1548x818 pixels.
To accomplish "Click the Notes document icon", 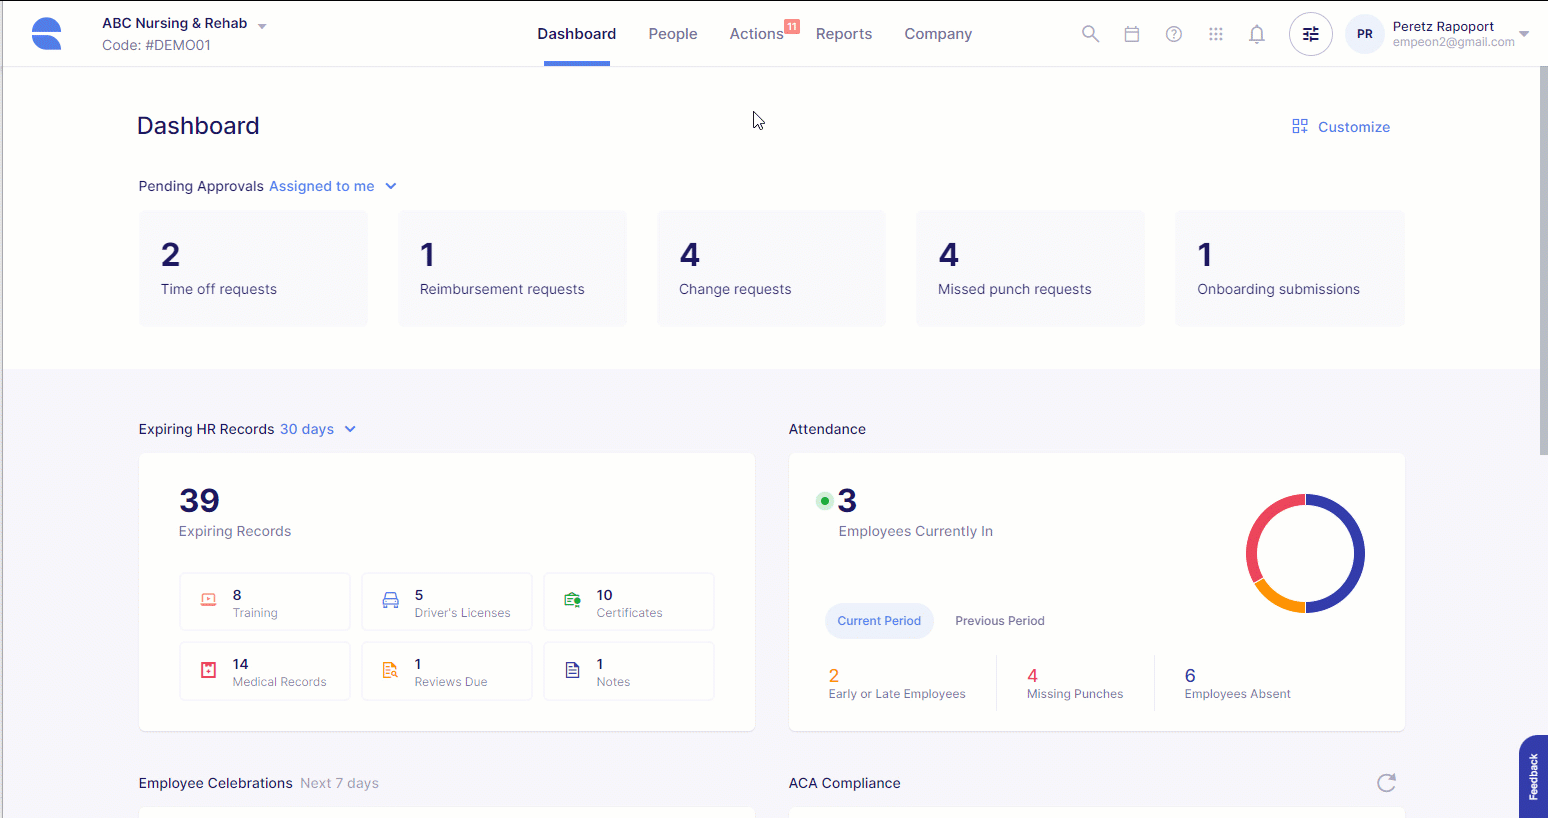I will pyautogui.click(x=572, y=670).
